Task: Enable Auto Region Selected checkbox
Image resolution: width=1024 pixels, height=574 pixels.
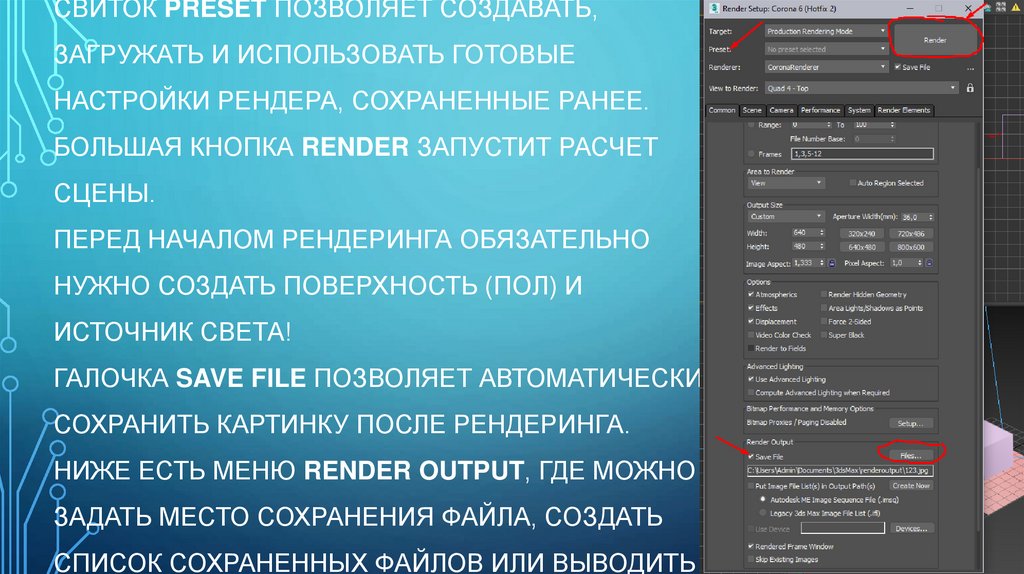Action: click(852, 183)
